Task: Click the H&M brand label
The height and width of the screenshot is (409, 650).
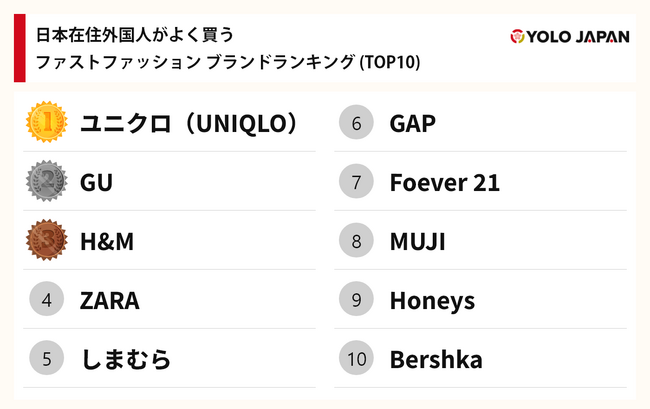Action: (x=107, y=242)
